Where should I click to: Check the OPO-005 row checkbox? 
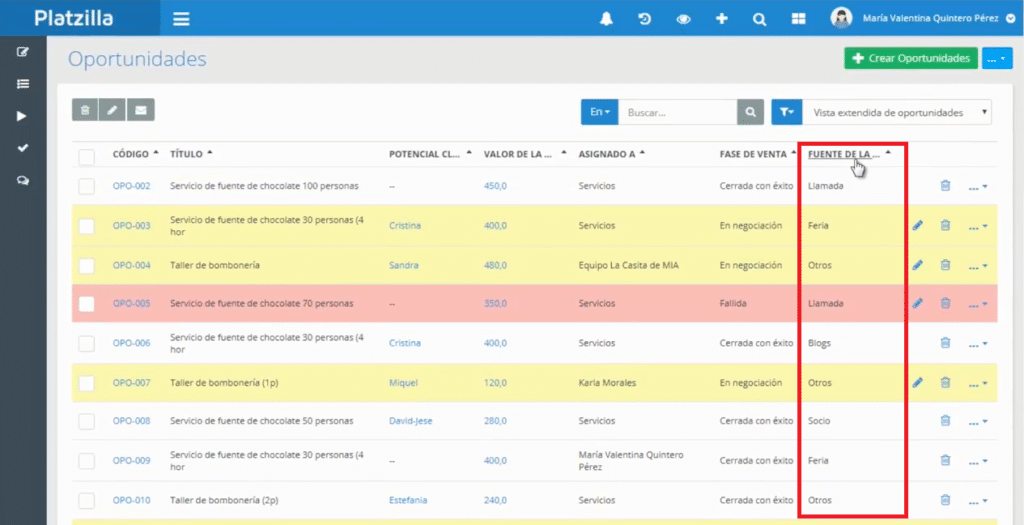[86, 304]
